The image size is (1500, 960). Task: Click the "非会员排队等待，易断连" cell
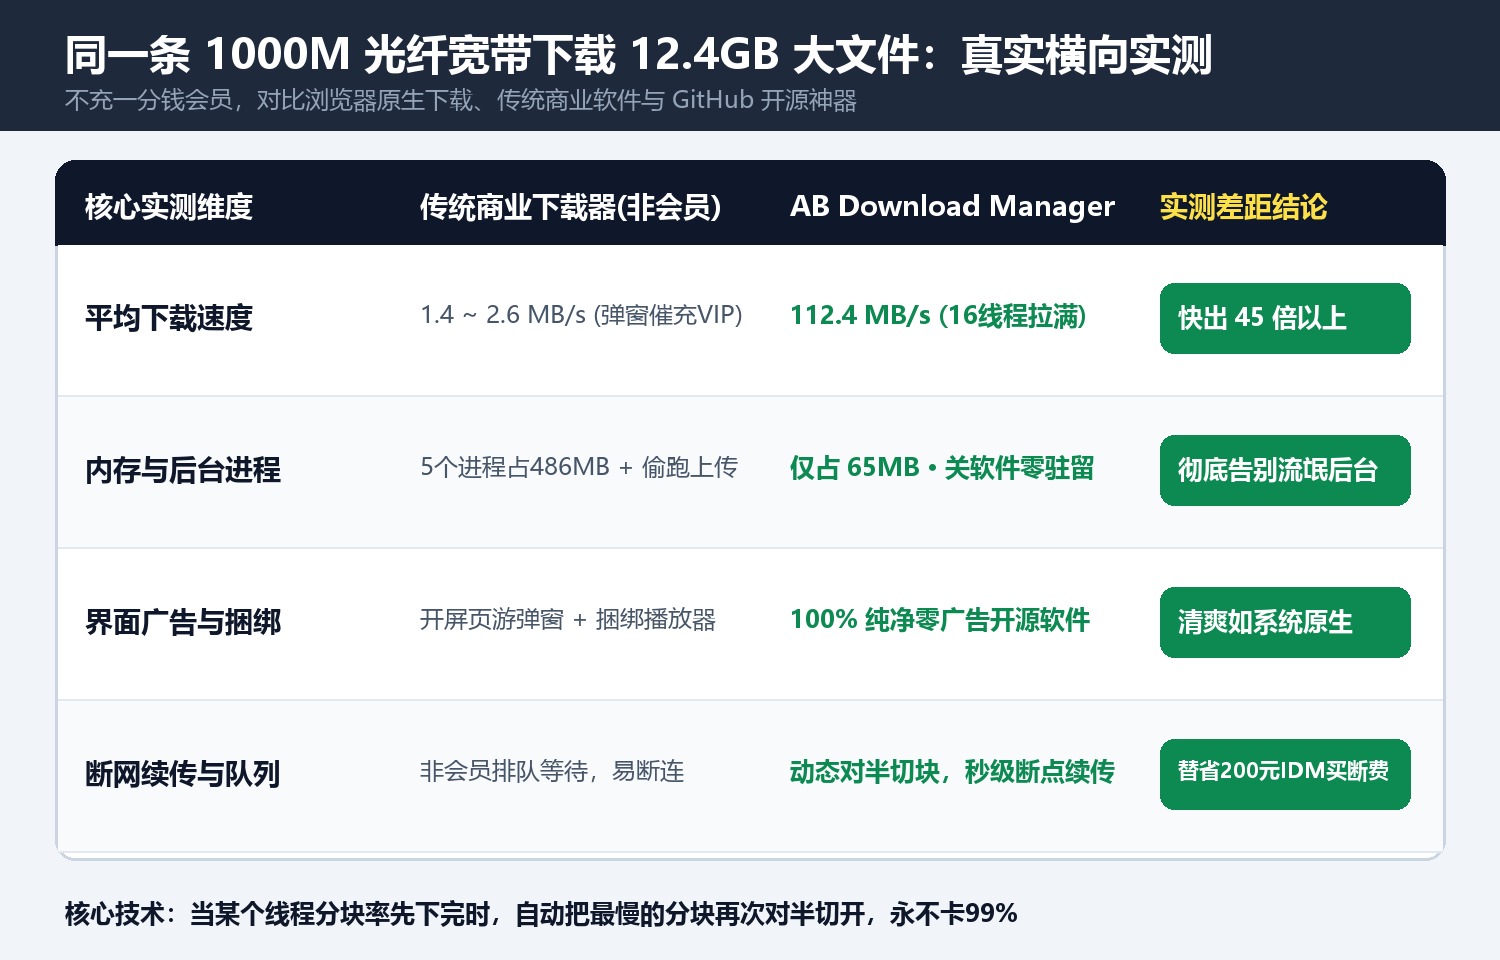click(x=553, y=772)
